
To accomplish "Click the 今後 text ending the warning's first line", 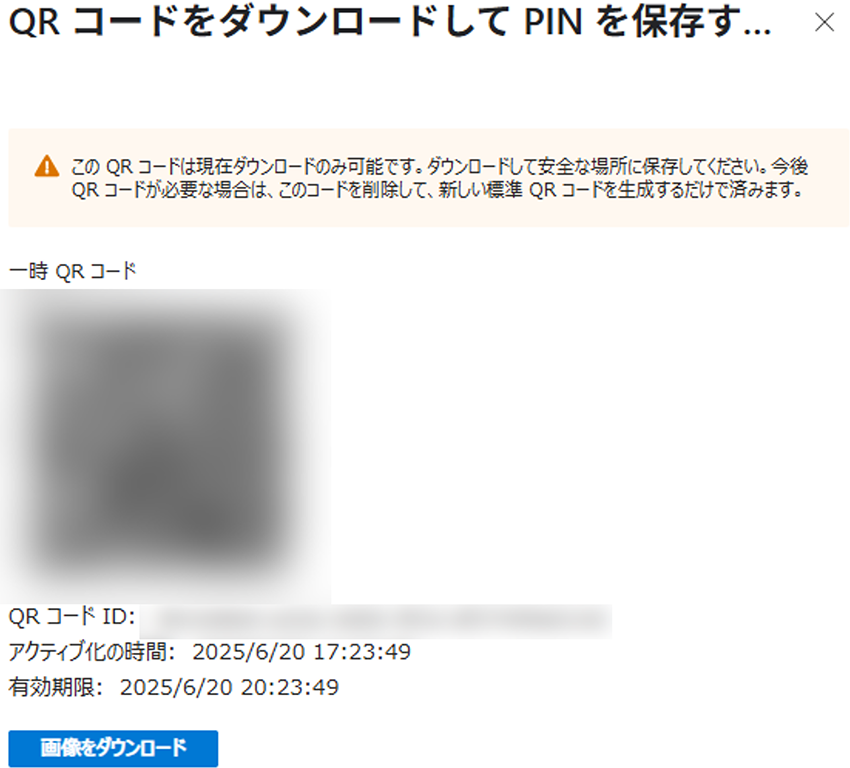I will [789, 166].
